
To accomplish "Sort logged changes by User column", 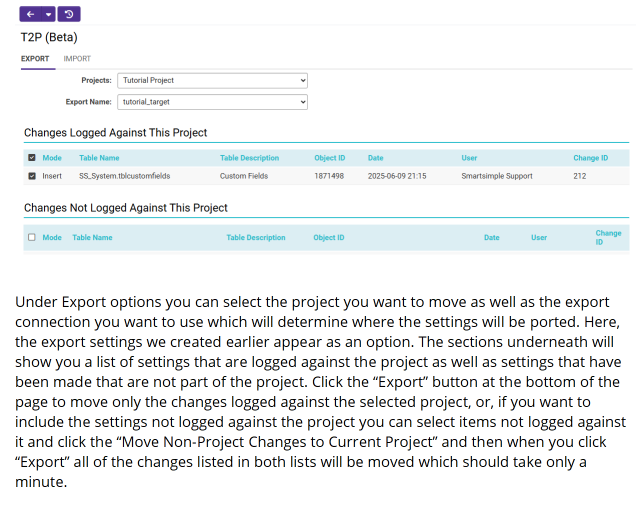I will tap(469, 158).
